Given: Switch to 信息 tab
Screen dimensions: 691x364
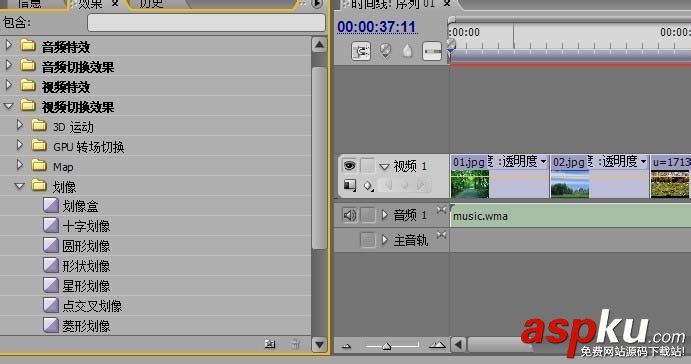Looking at the screenshot, I should (x=30, y=4).
